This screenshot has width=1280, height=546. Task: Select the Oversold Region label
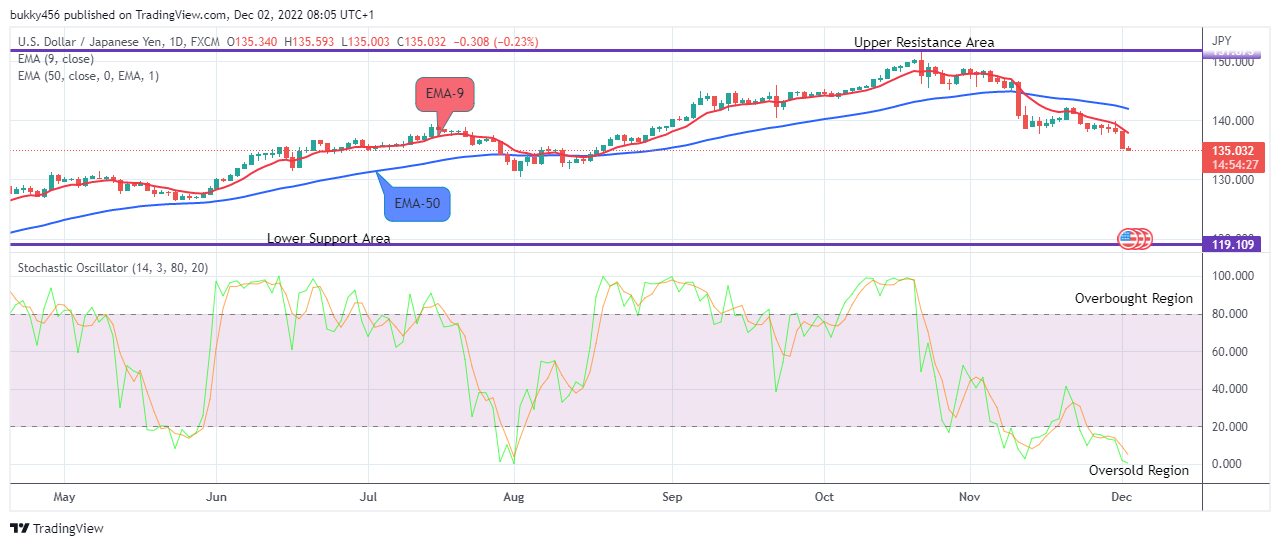point(1139,470)
